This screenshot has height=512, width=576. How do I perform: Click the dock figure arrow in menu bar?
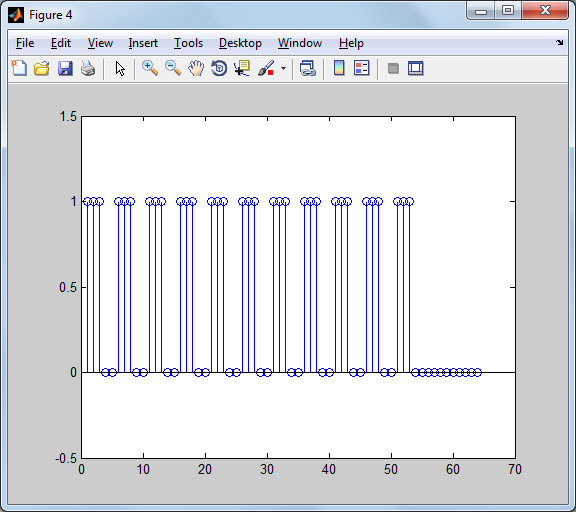pyautogui.click(x=559, y=43)
